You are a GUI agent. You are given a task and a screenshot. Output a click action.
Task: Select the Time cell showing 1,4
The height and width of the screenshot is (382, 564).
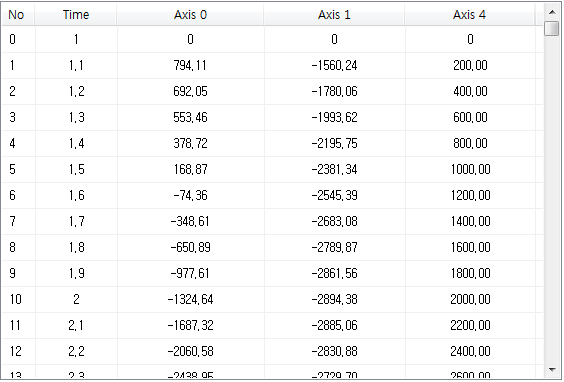pos(76,143)
